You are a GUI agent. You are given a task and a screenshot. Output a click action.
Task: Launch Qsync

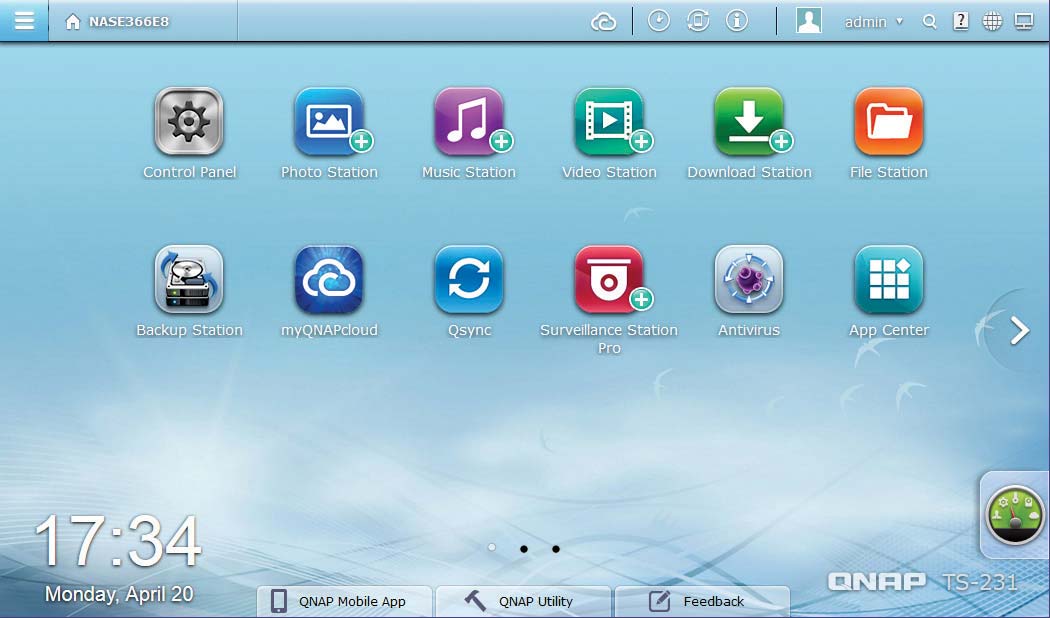coord(469,280)
